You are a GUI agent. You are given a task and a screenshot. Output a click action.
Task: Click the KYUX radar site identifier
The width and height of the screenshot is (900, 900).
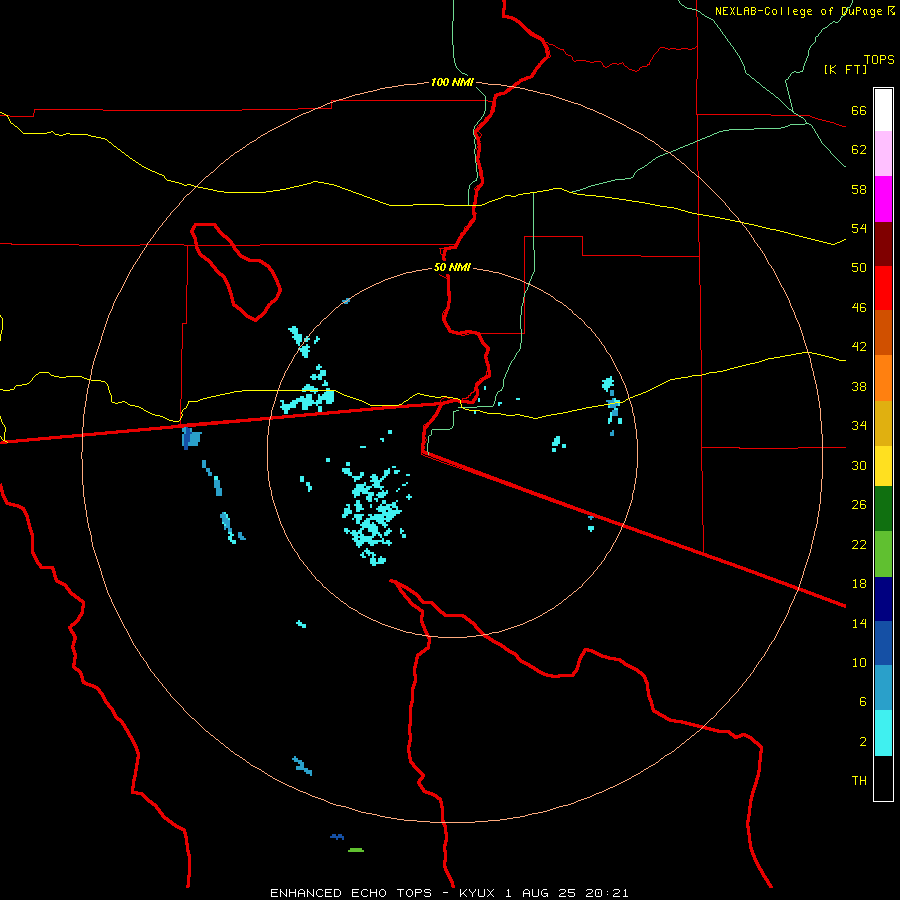pyautogui.click(x=479, y=893)
